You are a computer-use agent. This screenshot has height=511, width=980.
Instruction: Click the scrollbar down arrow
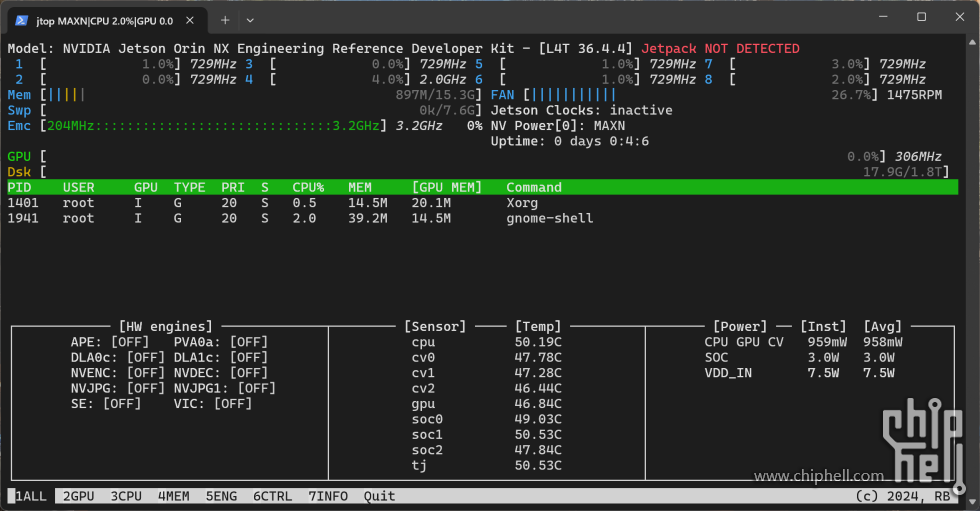point(972,502)
